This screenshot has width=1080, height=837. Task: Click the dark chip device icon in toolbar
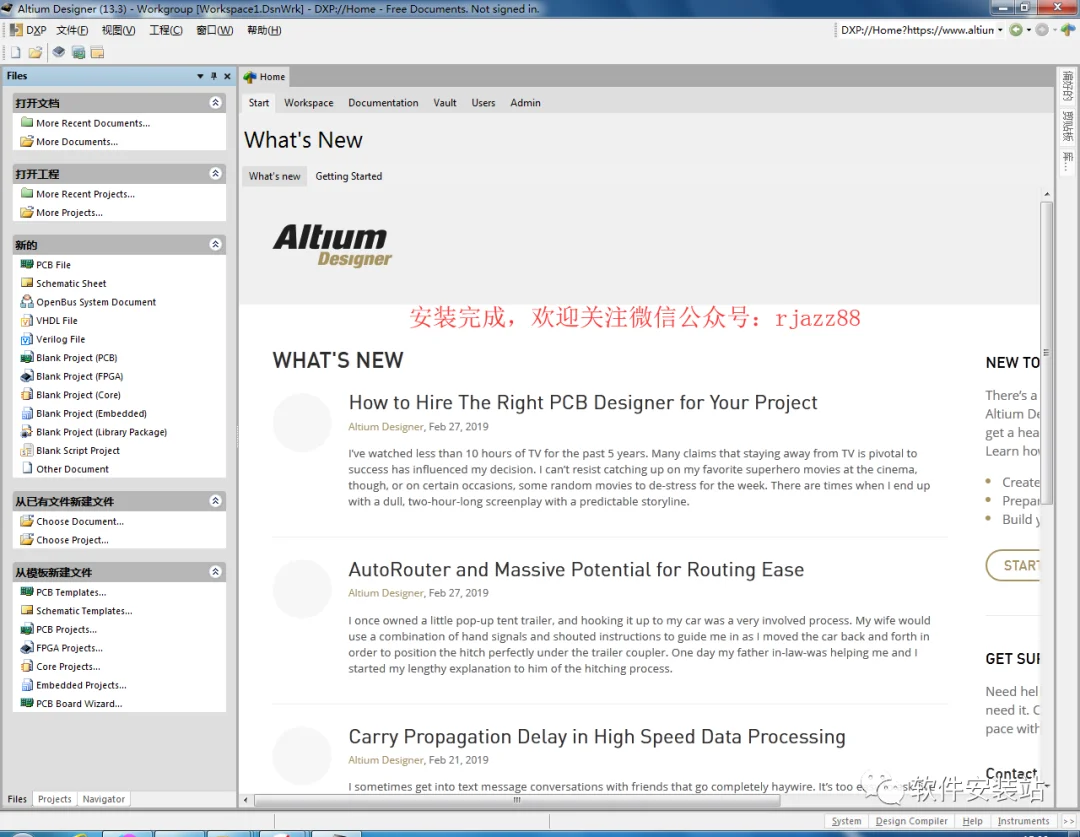pos(59,52)
